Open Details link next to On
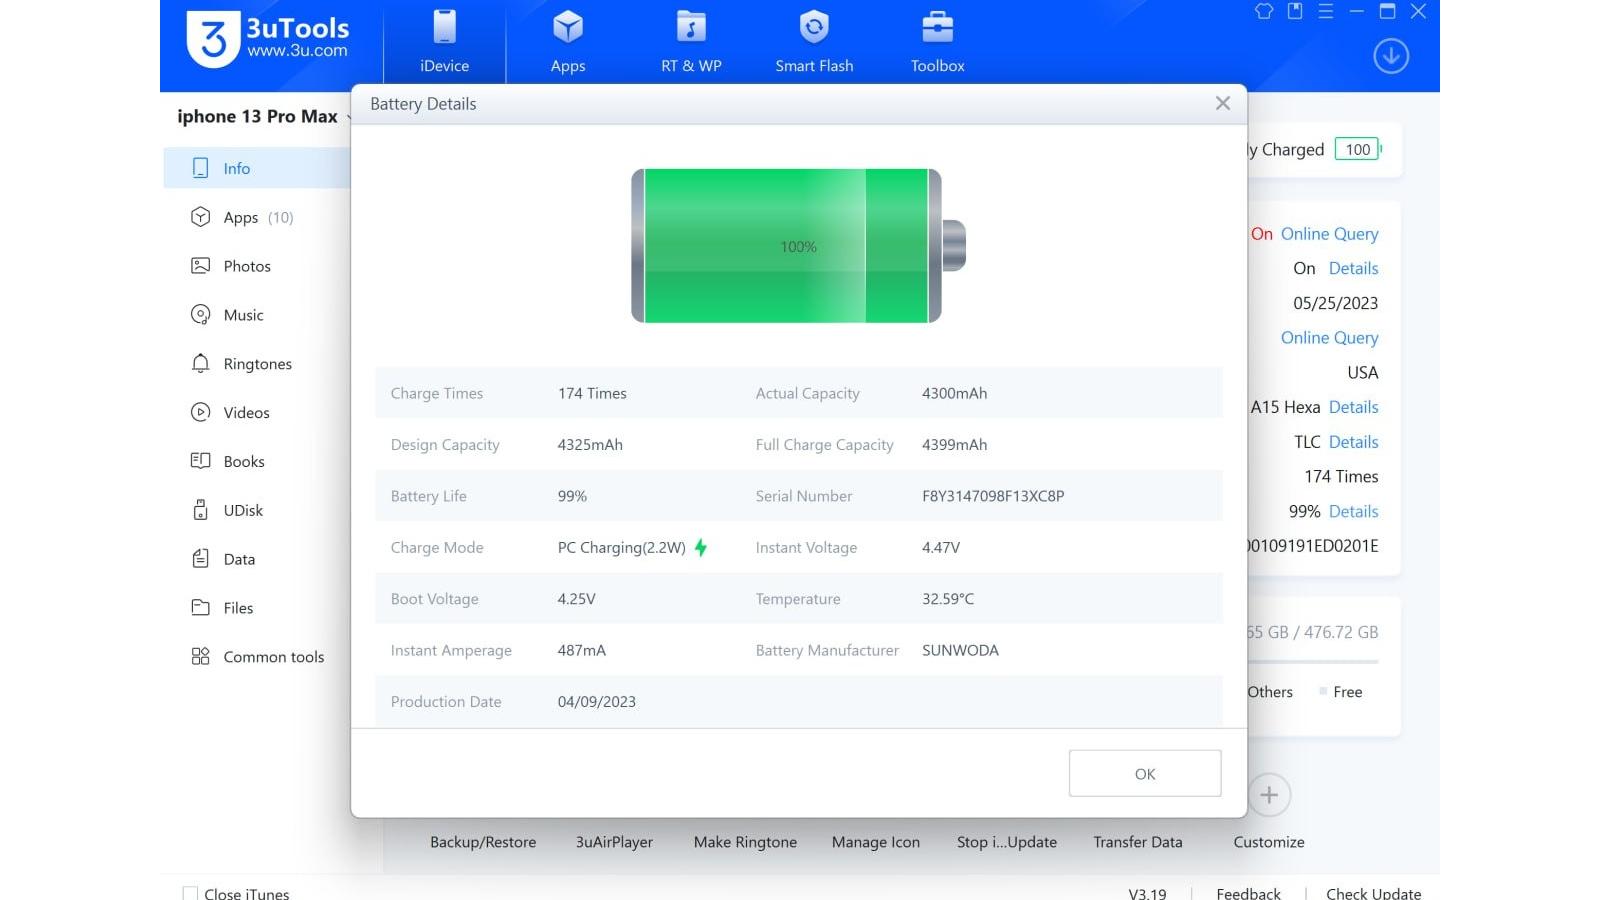The image size is (1600, 900). [x=1353, y=268]
